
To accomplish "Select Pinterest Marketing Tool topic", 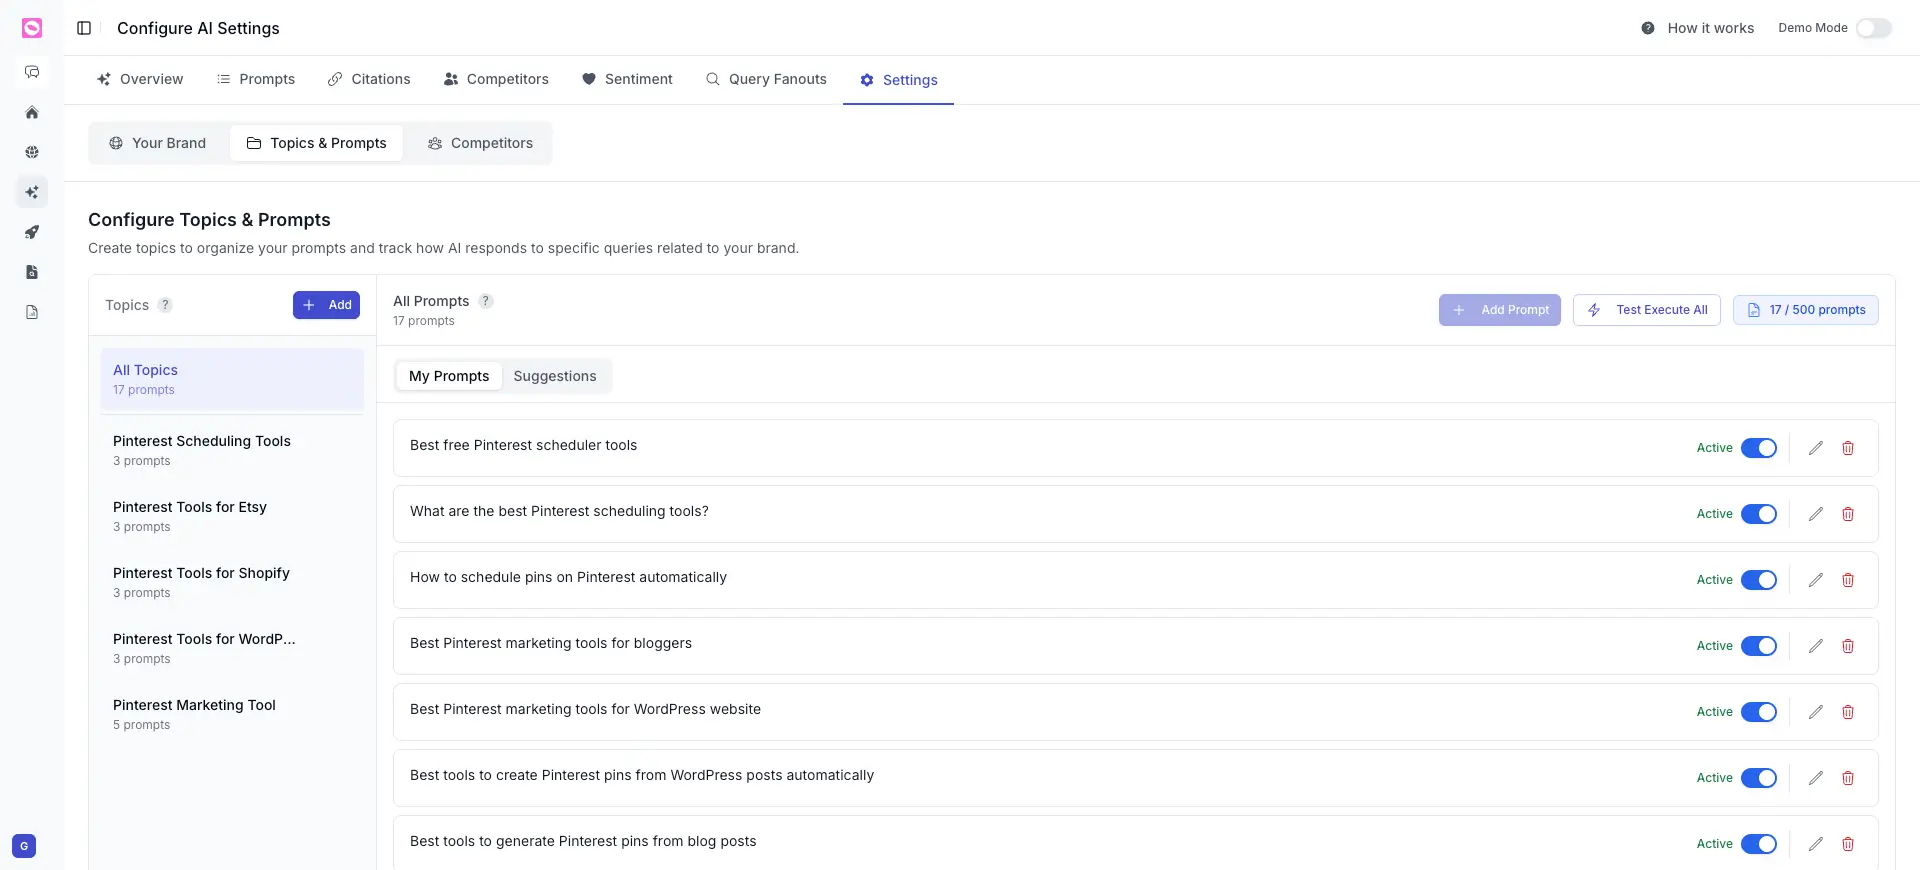I will coord(232,714).
